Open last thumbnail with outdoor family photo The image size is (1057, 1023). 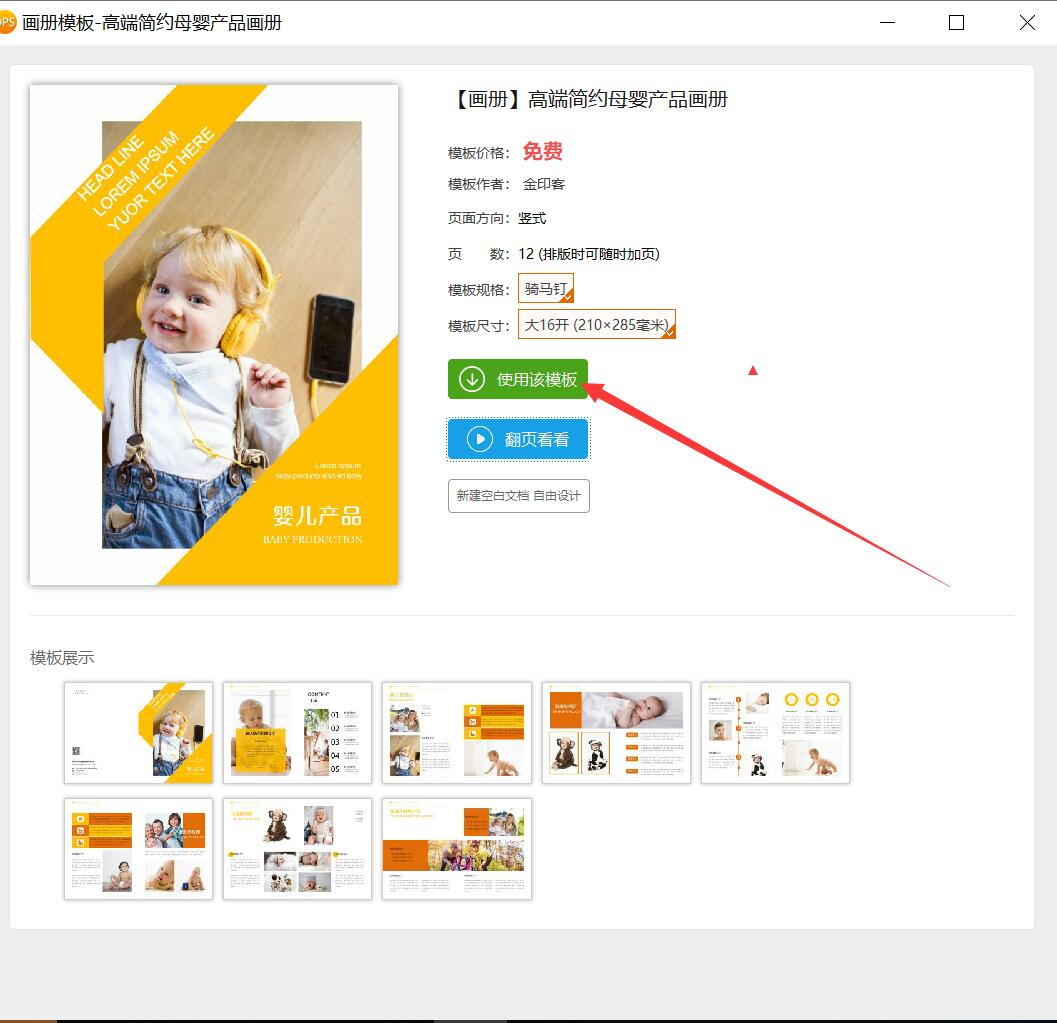[x=457, y=849]
